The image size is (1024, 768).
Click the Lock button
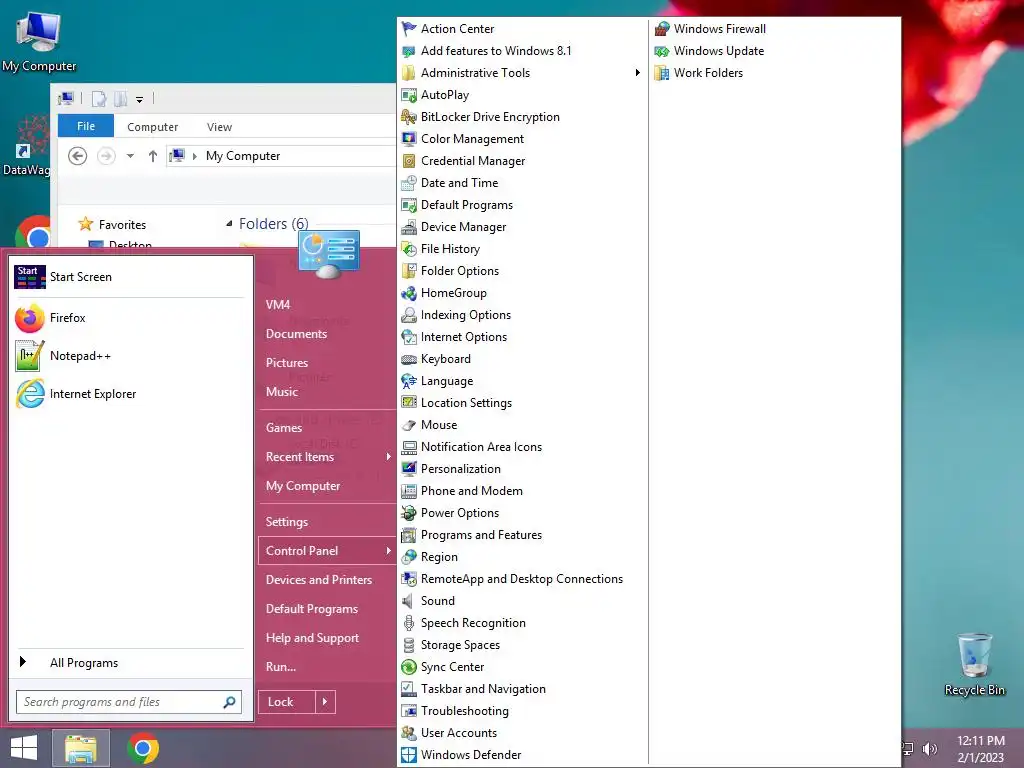pyautogui.click(x=287, y=702)
